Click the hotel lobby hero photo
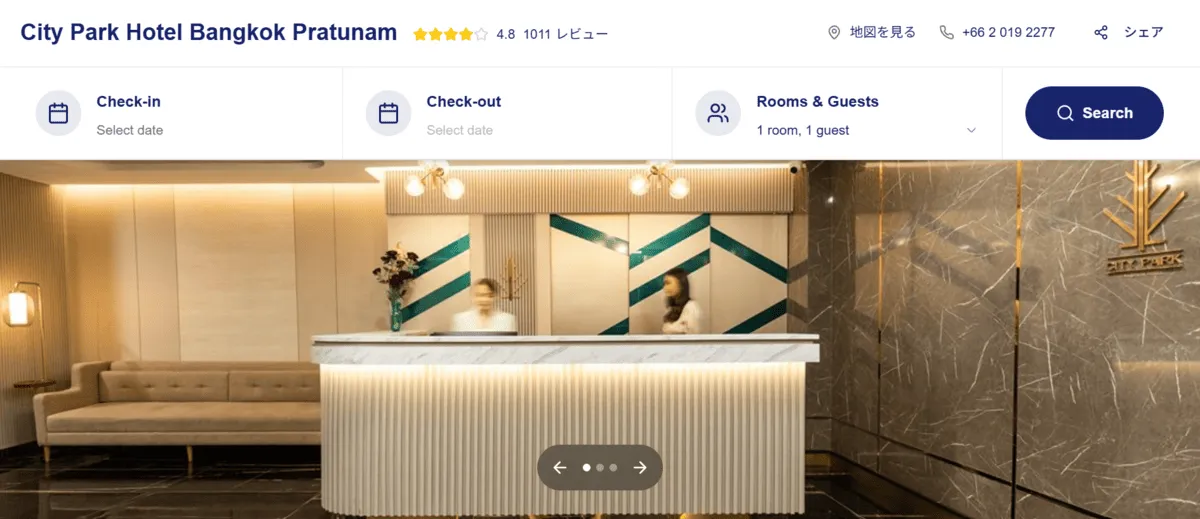The width and height of the screenshot is (1200, 519). (x=600, y=340)
